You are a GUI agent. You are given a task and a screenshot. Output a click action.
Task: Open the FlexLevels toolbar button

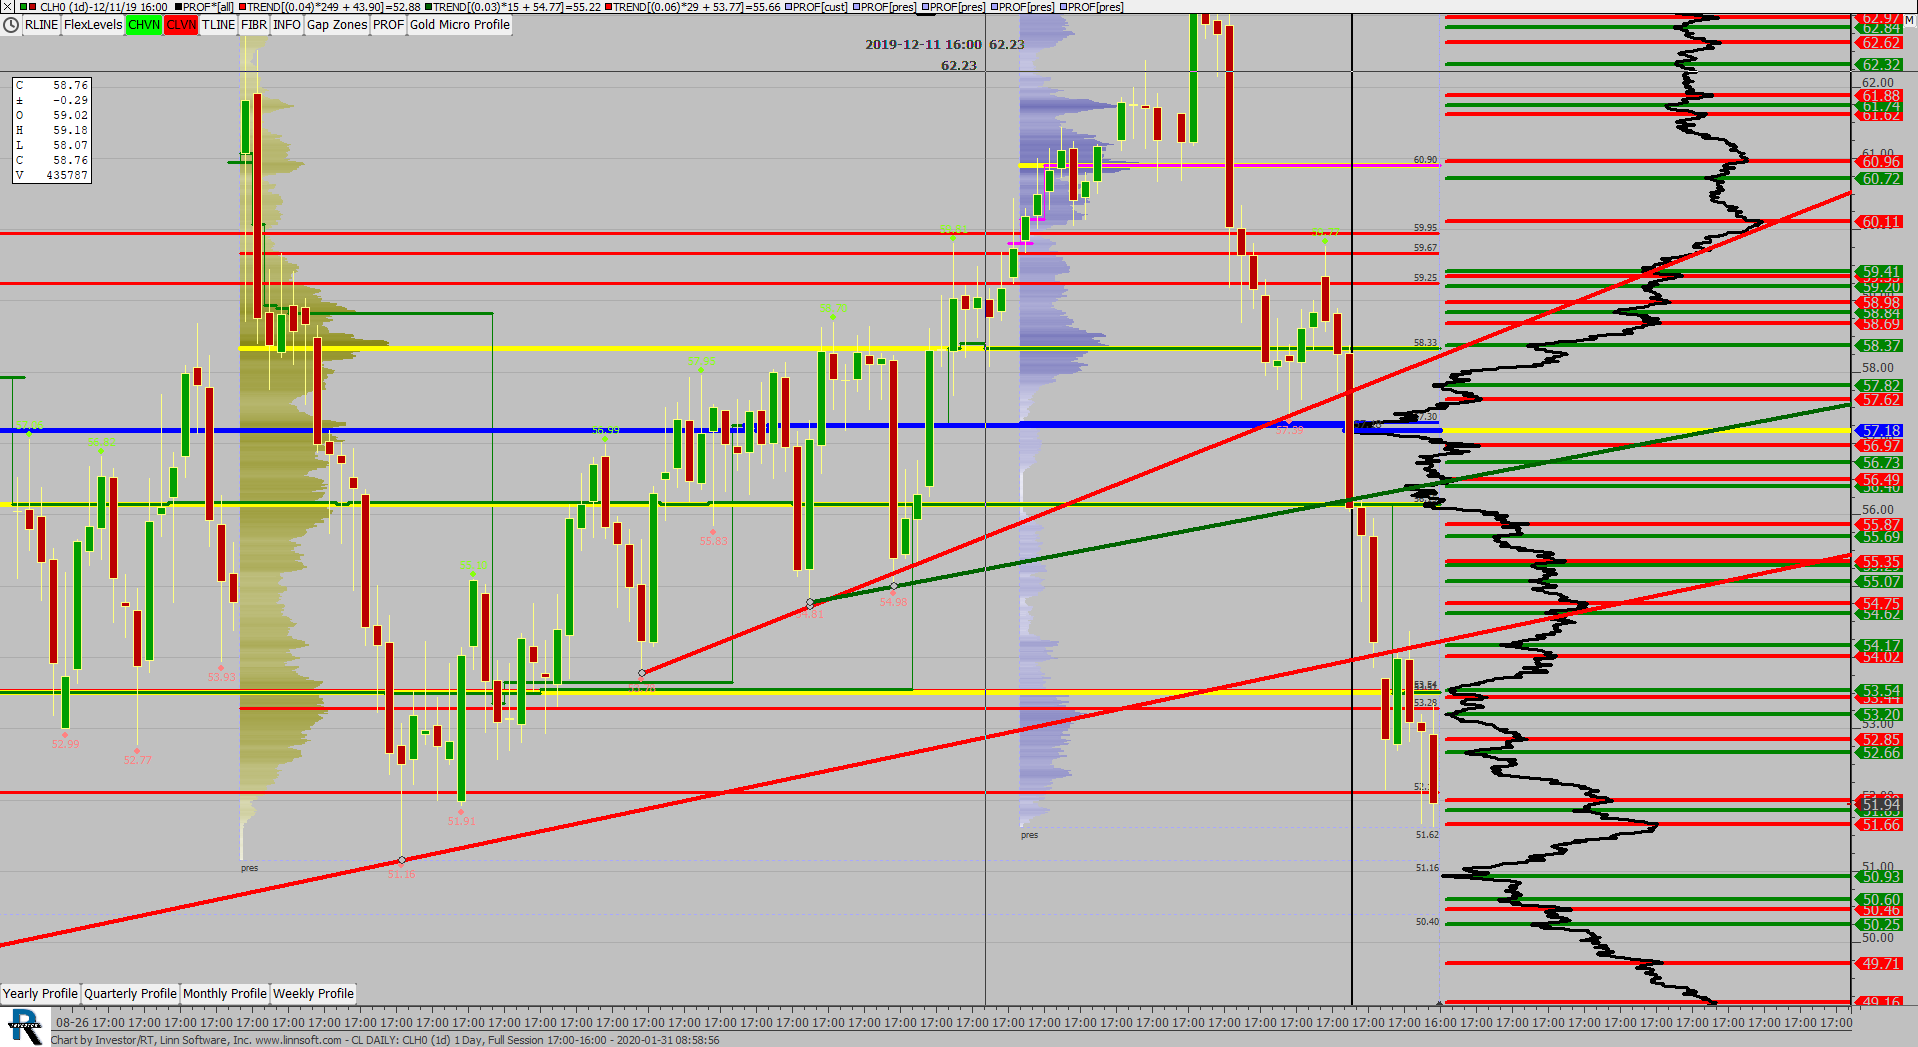[93, 25]
